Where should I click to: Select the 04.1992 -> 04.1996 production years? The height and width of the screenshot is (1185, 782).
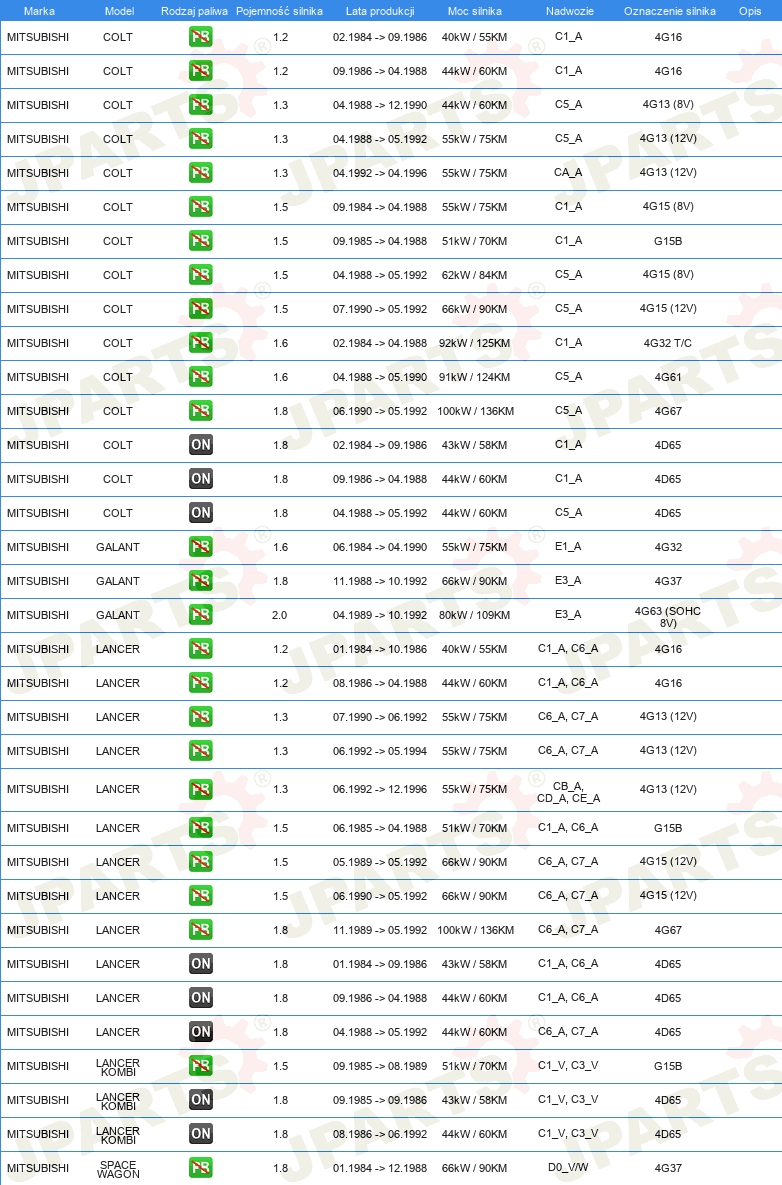click(380, 173)
